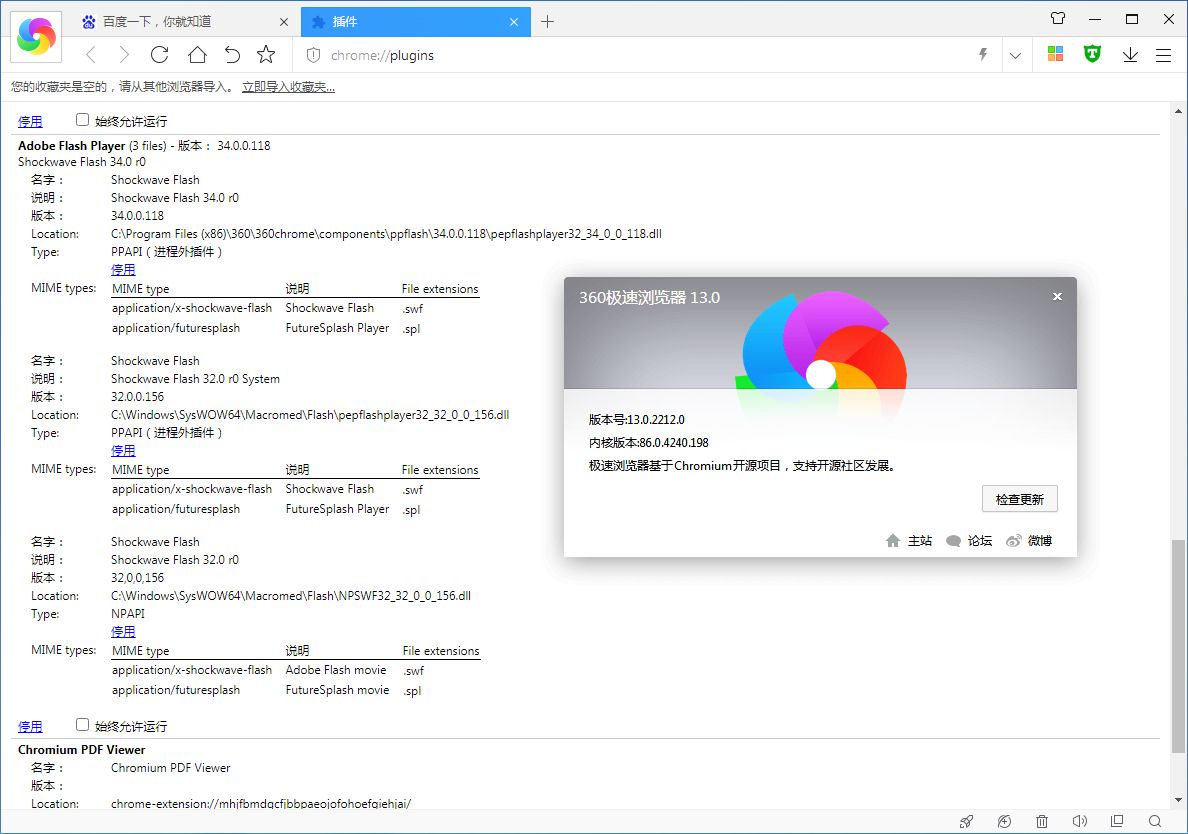This screenshot has height=834, width=1188.
Task: Click the import bookmarks now link
Action: 288,87
